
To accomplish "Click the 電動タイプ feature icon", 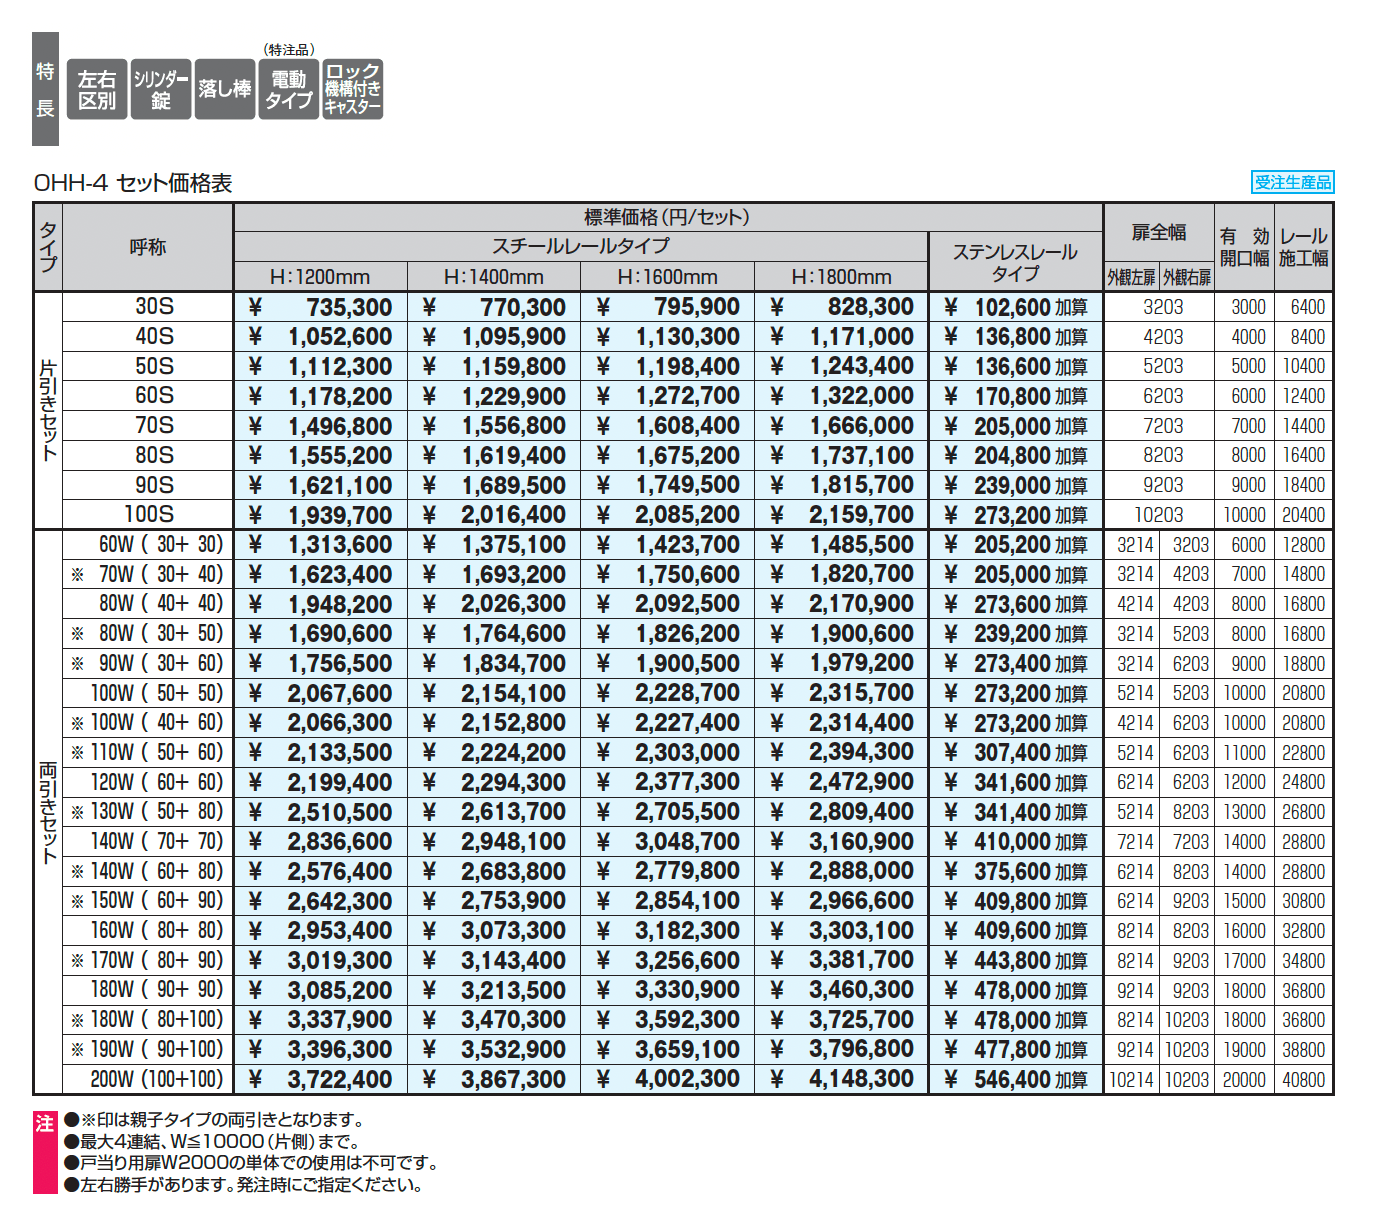I will tap(288, 90).
